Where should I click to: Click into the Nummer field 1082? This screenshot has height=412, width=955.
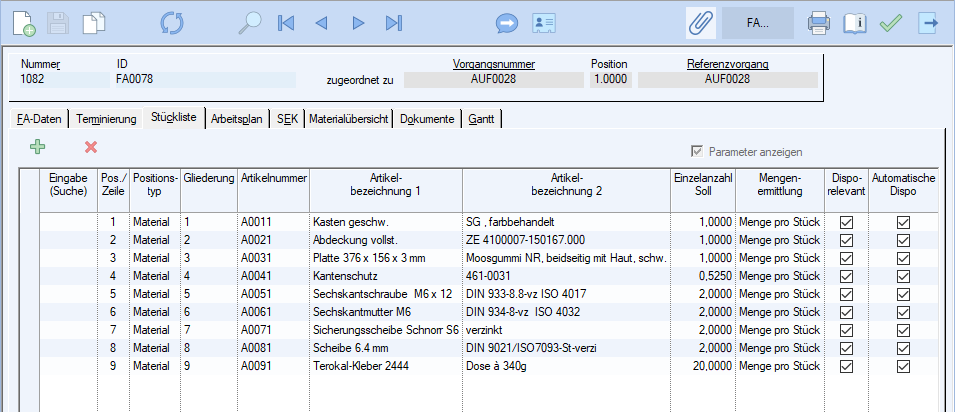click(x=60, y=79)
